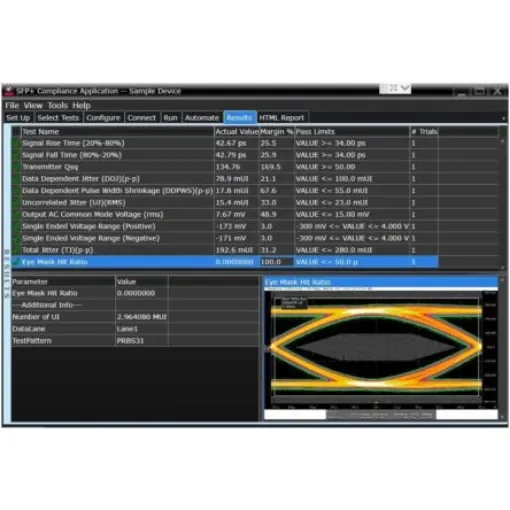Click margin value 169.5 cell
Image resolution: width=510 pixels, height=510 pixels.
tap(277, 167)
